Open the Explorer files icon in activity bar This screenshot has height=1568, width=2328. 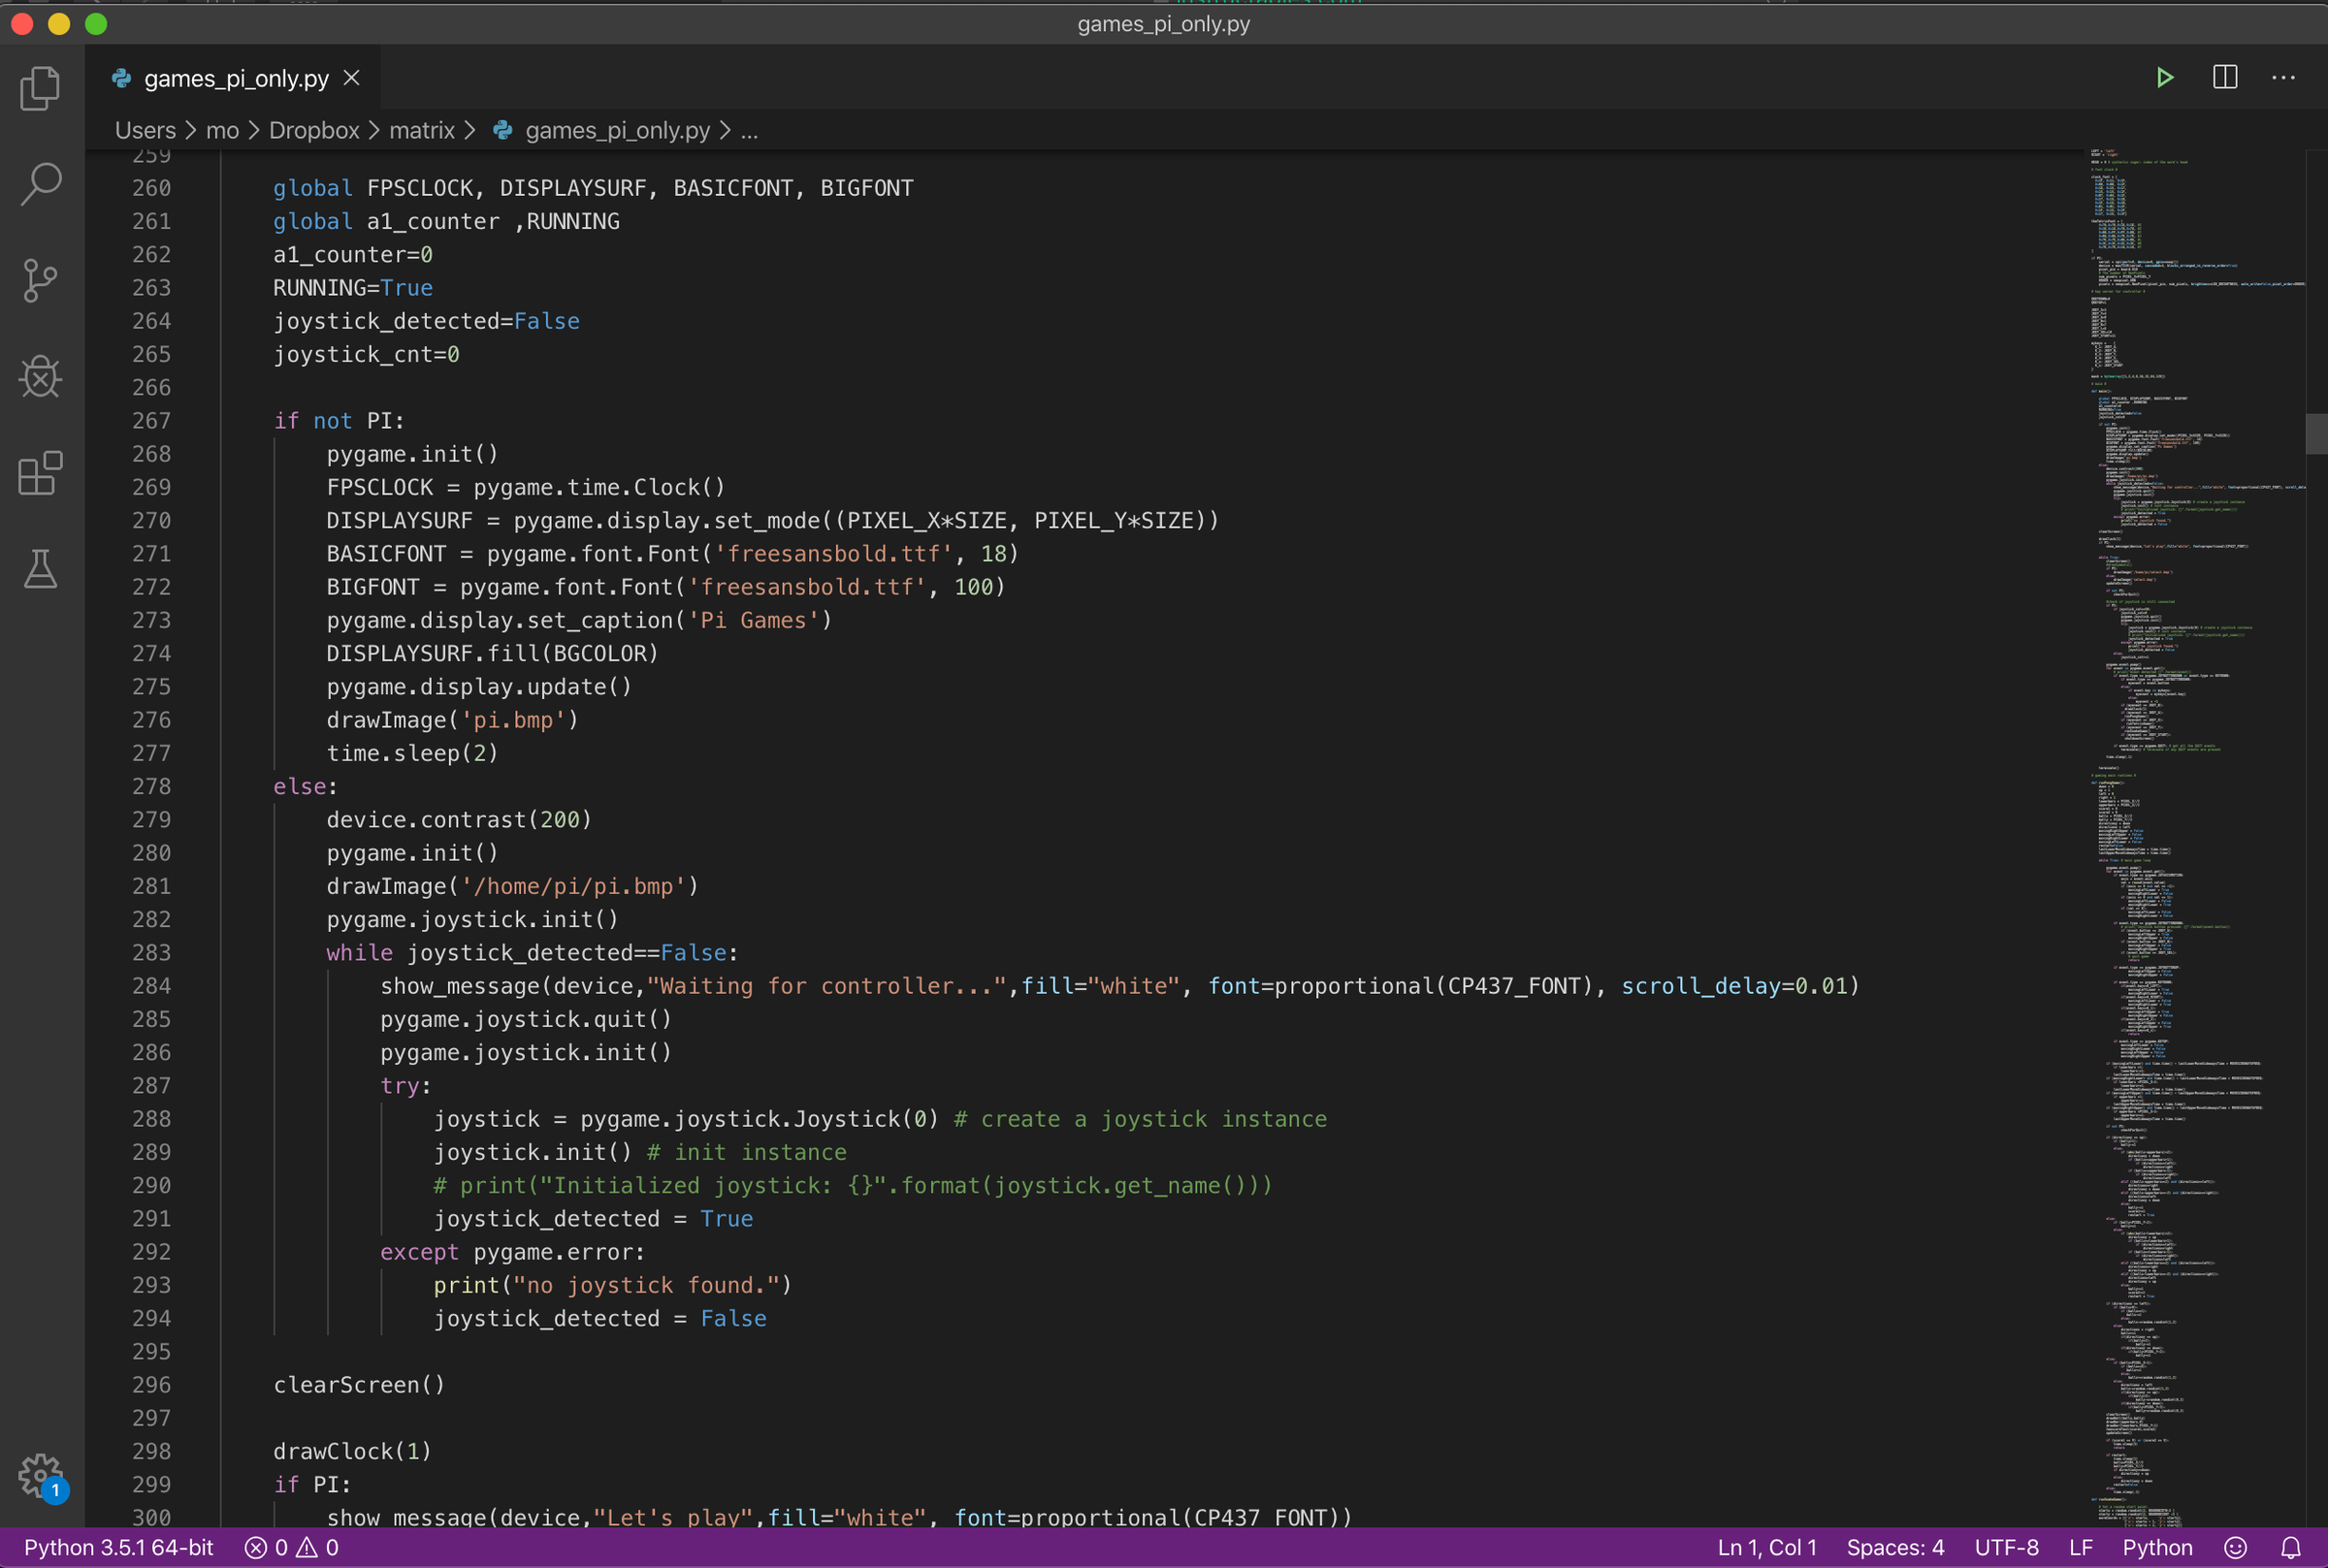(40, 88)
